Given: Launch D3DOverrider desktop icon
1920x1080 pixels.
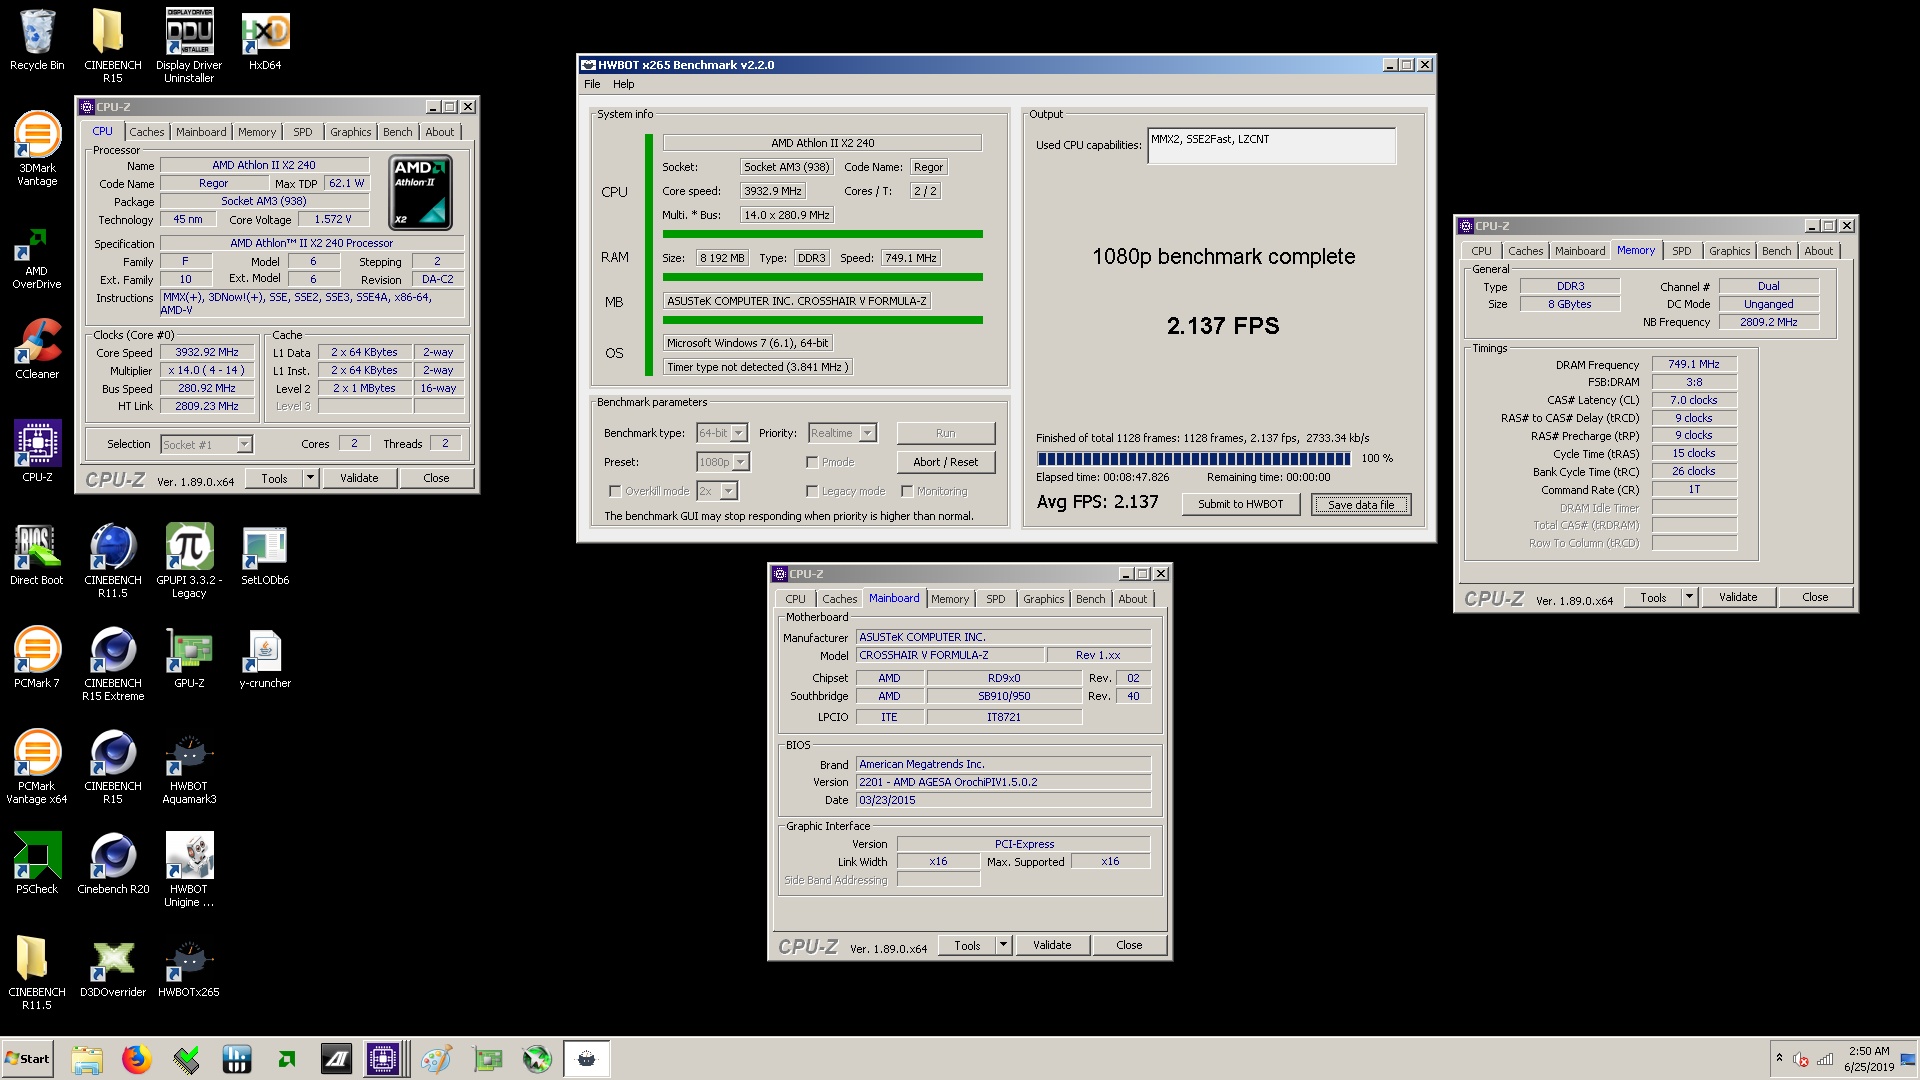Looking at the screenshot, I should click(112, 966).
